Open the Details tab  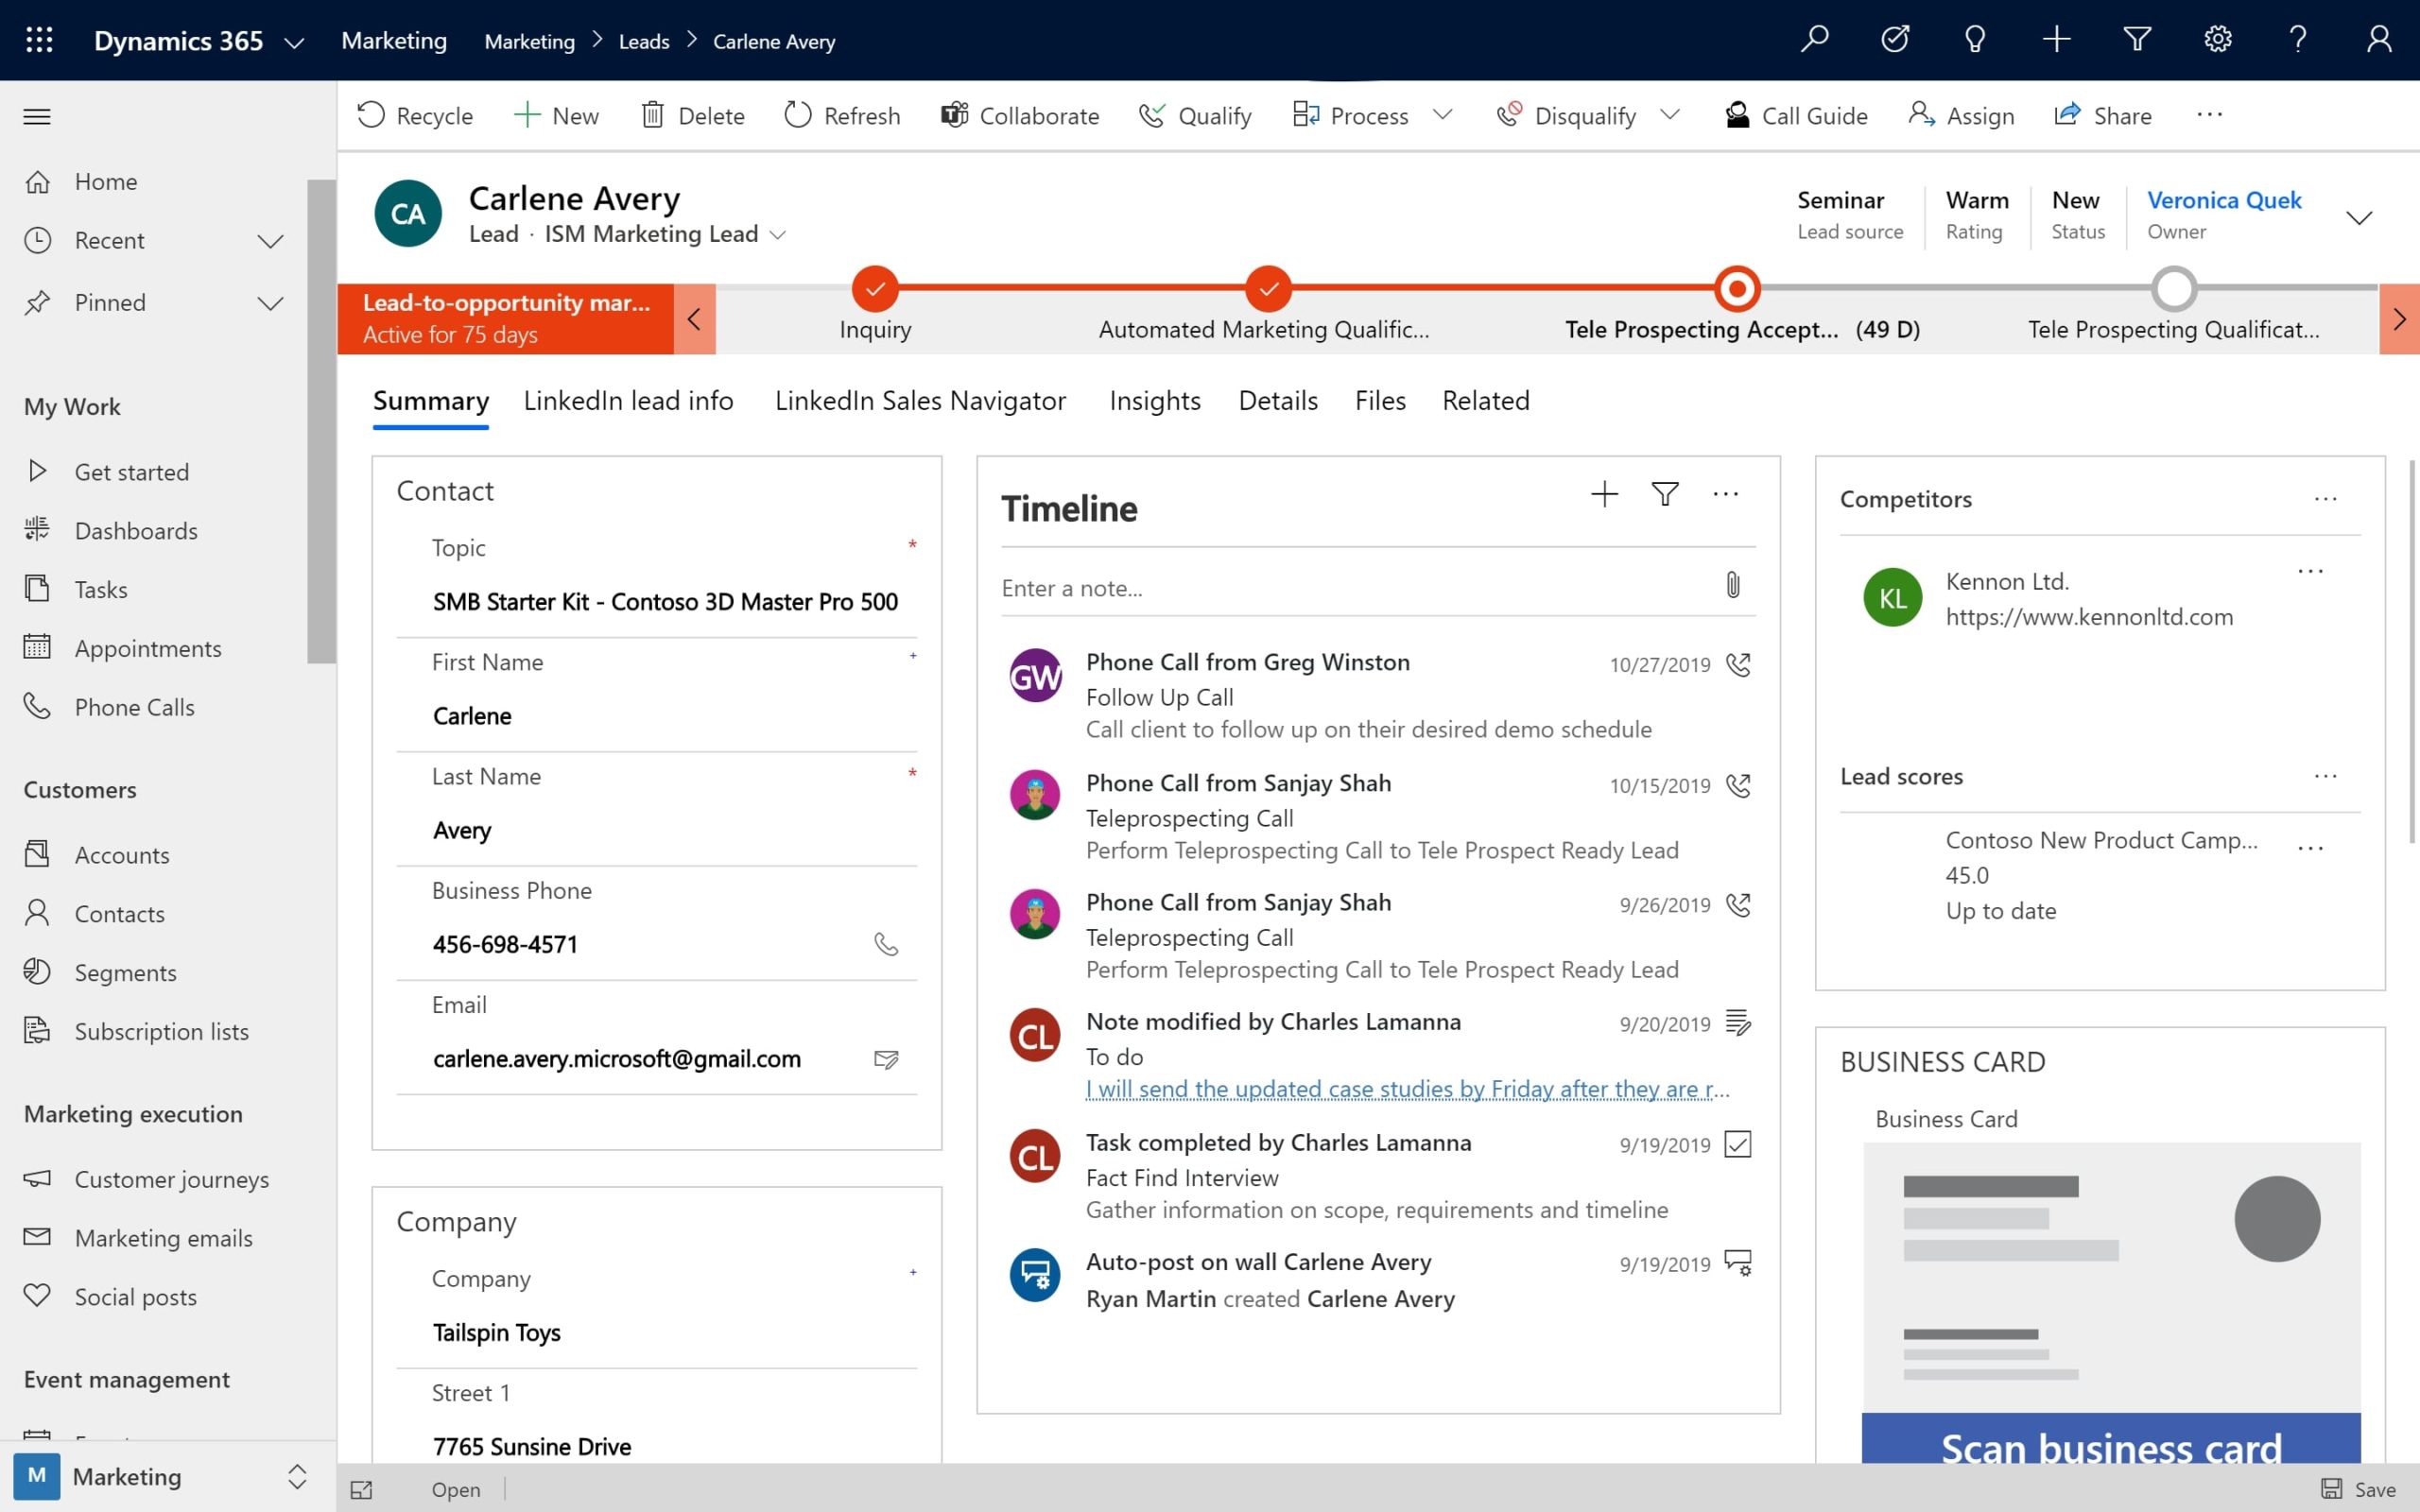1278,400
